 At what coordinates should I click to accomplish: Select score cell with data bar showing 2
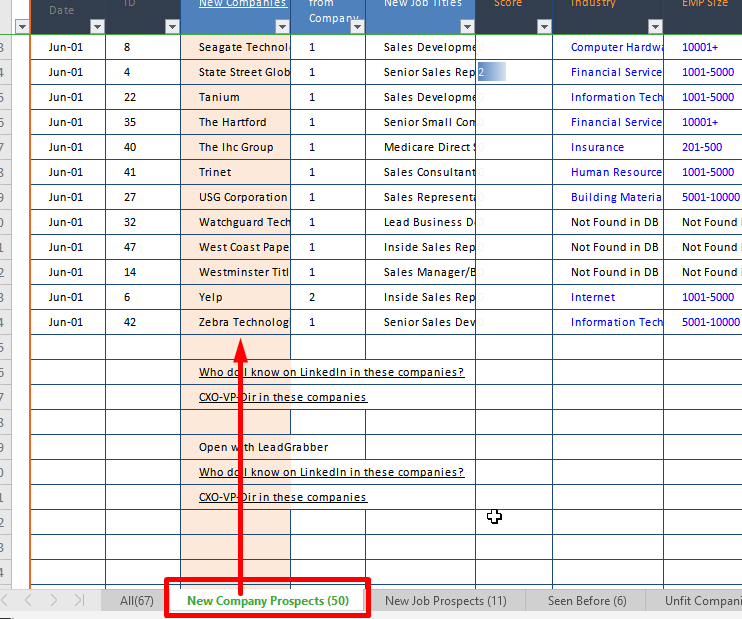[514, 72]
